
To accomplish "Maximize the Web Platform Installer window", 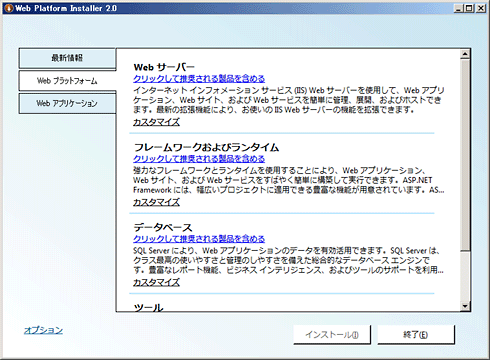I will coord(469,8).
